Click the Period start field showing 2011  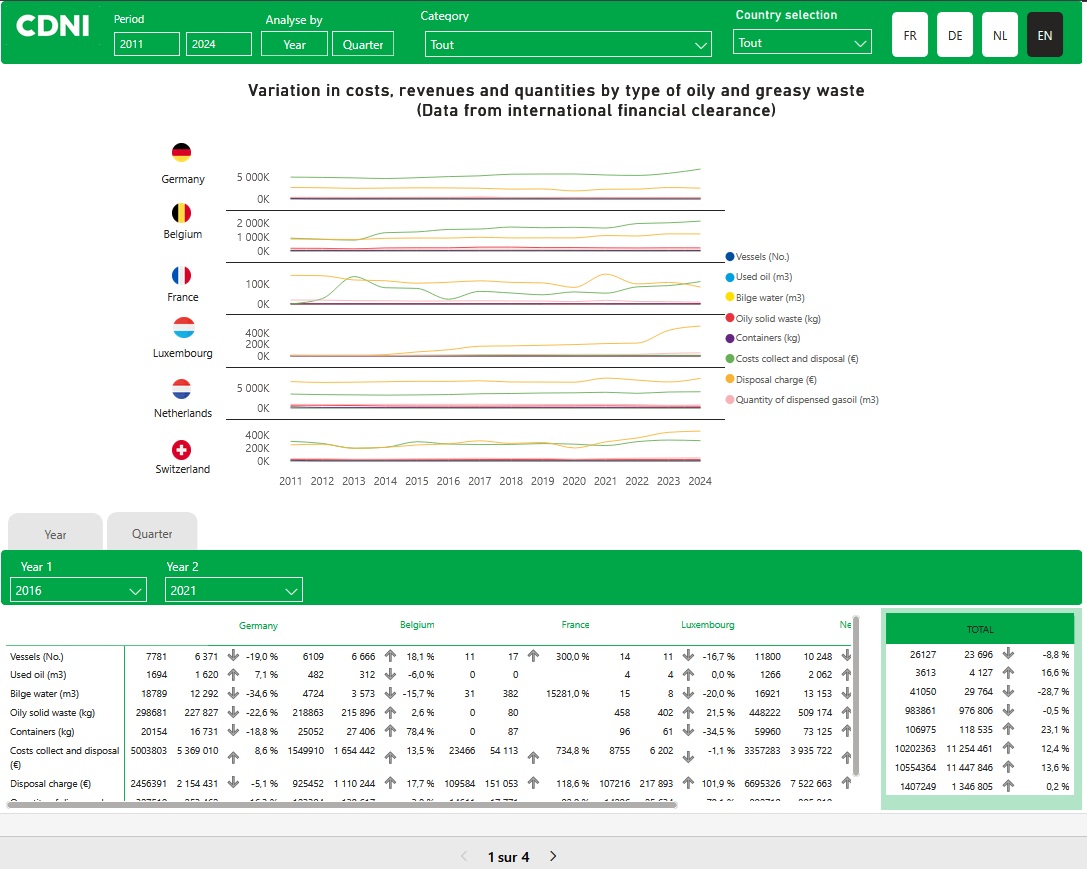coord(146,43)
